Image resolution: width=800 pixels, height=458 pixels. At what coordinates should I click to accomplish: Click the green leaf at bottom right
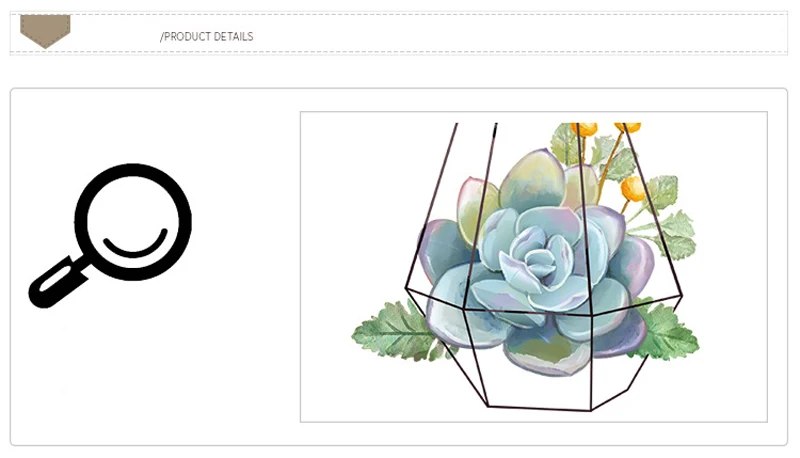pyautogui.click(x=666, y=330)
